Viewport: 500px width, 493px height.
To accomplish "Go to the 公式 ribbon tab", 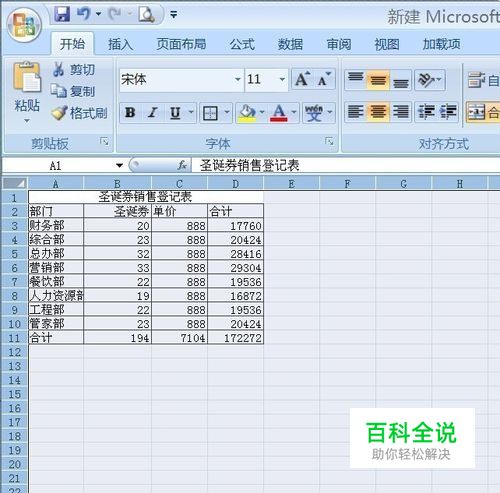I will [242, 44].
